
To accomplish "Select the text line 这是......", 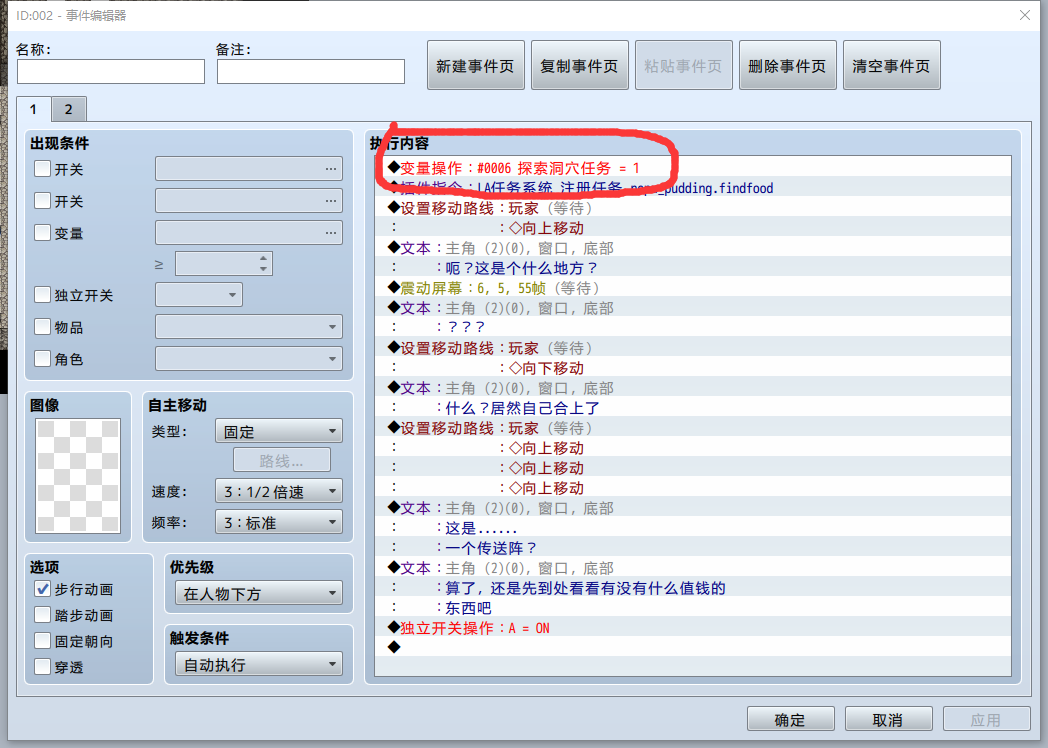I will [692, 528].
